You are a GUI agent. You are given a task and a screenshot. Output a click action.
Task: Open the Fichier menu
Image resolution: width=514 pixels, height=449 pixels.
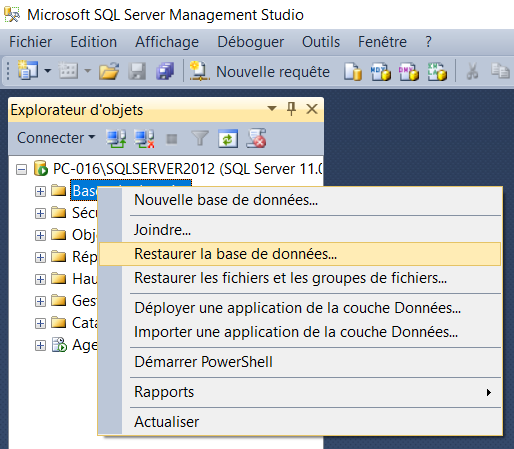pyautogui.click(x=30, y=42)
